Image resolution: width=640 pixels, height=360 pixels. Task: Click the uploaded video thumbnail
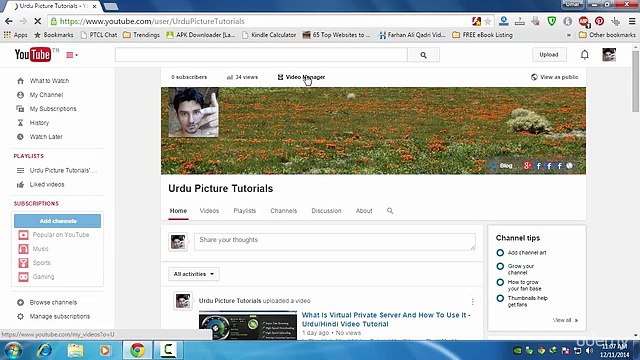pyautogui.click(x=248, y=325)
